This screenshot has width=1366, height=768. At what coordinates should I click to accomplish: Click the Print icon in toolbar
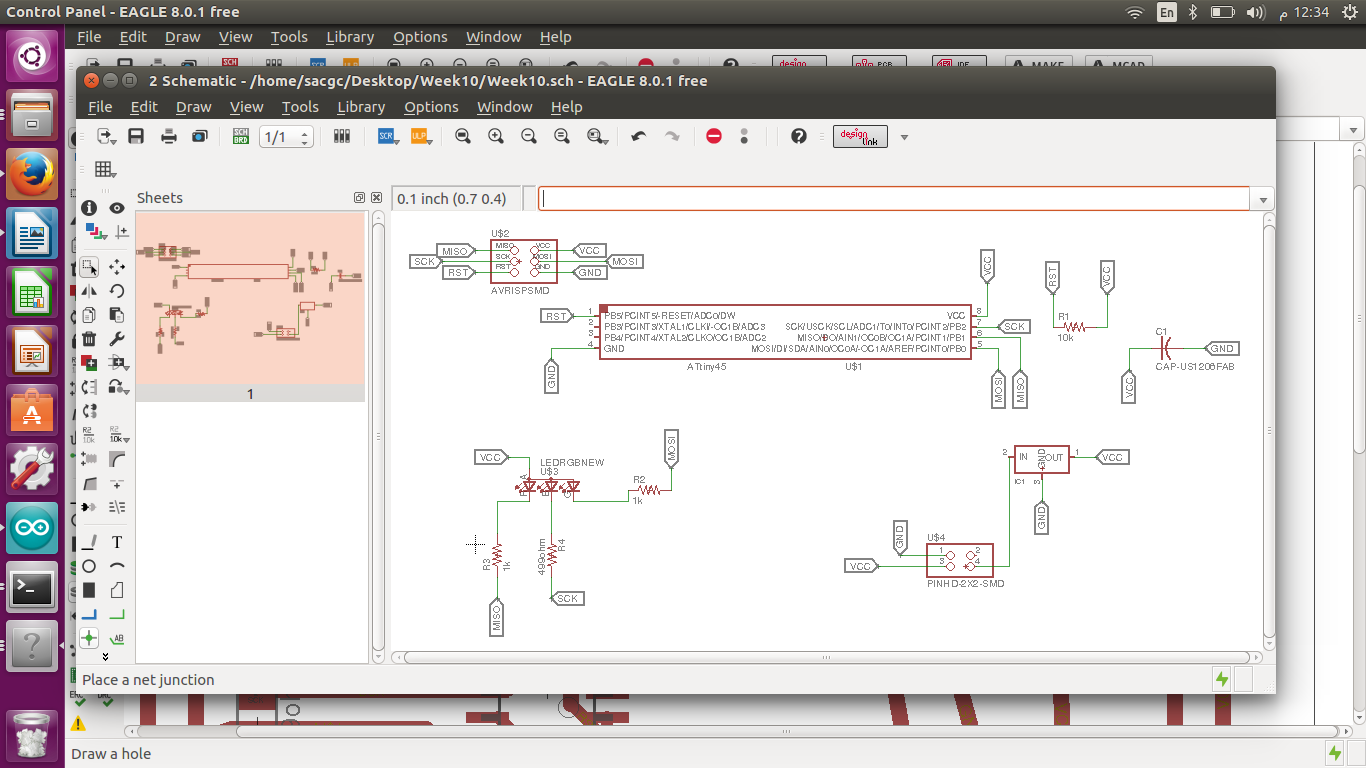tap(169, 136)
